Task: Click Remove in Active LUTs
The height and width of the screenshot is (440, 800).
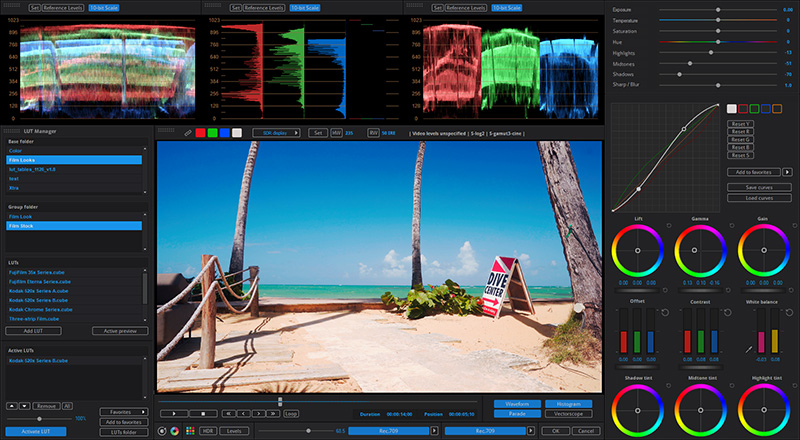Action: point(46,406)
